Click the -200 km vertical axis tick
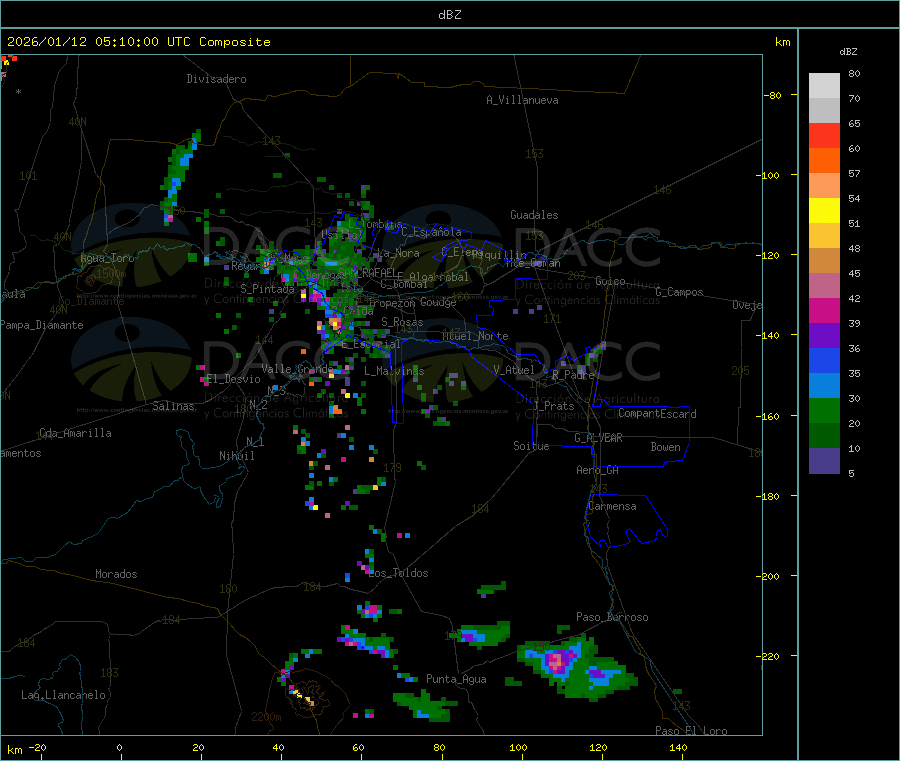This screenshot has height=761, width=900. pos(770,576)
